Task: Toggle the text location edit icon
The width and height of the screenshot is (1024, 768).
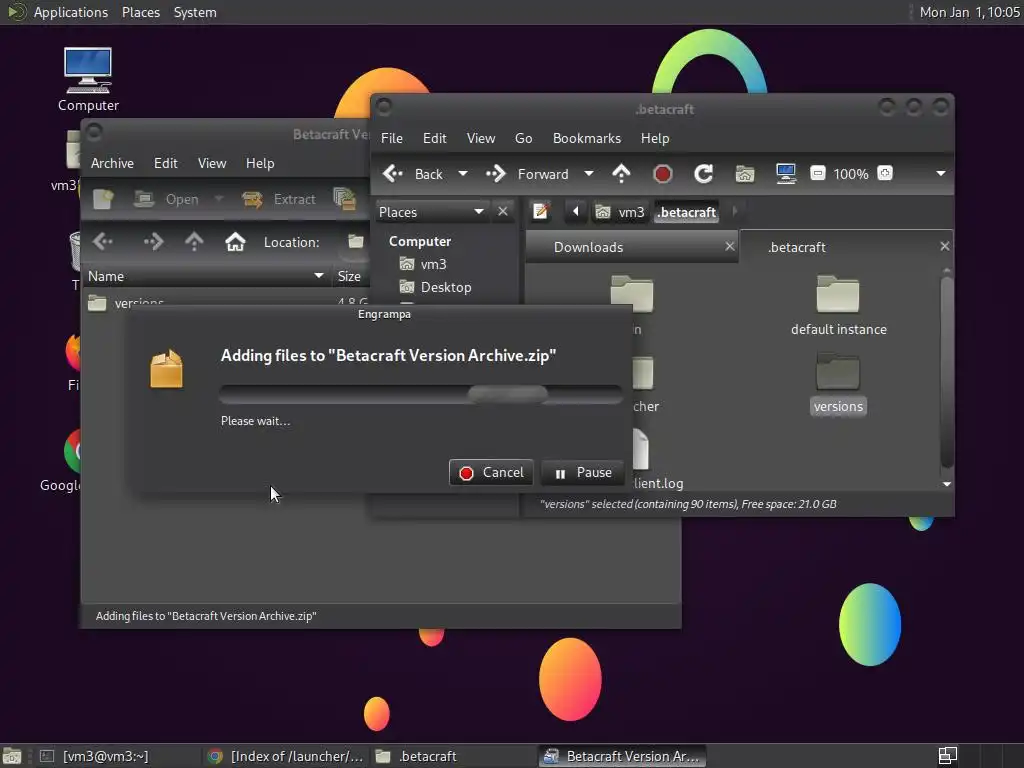Action: coord(540,212)
